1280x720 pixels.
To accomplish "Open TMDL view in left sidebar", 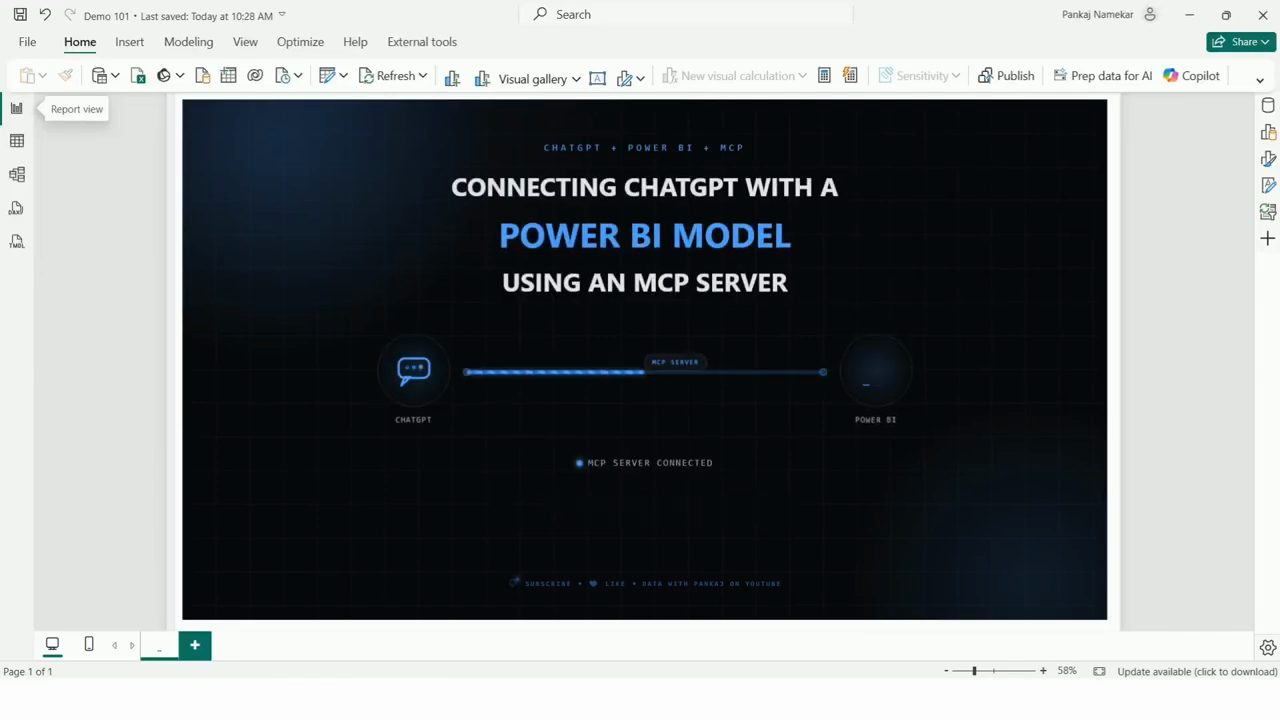I will click(16, 241).
